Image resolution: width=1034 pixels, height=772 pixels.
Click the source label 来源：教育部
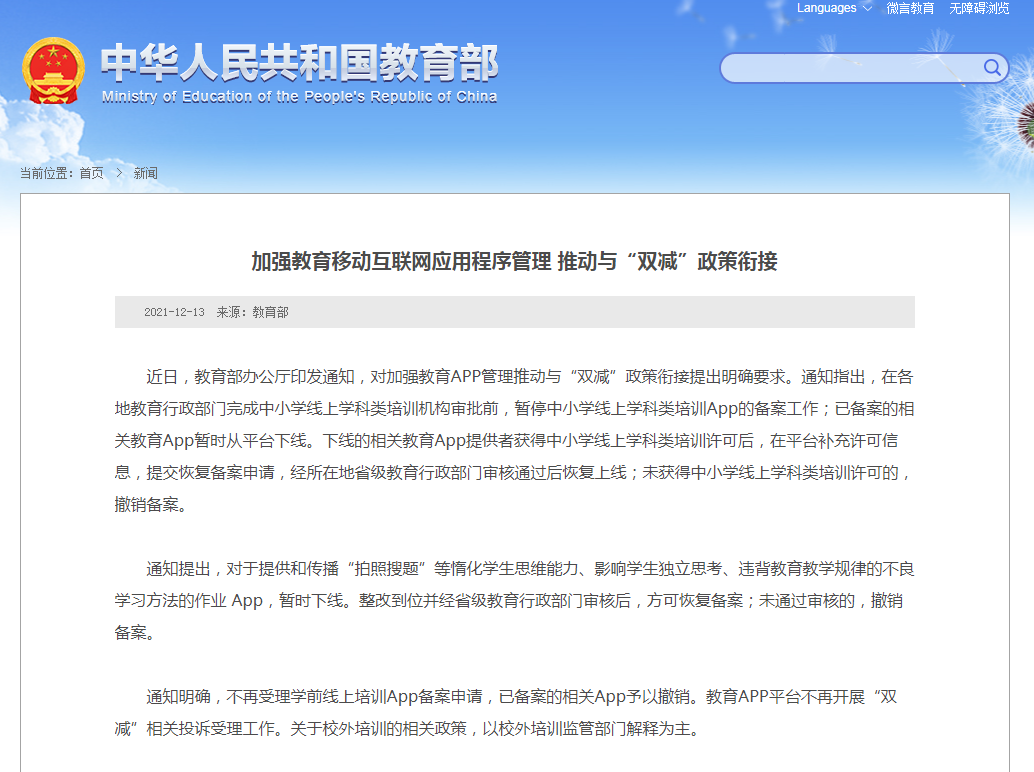pyautogui.click(x=253, y=312)
